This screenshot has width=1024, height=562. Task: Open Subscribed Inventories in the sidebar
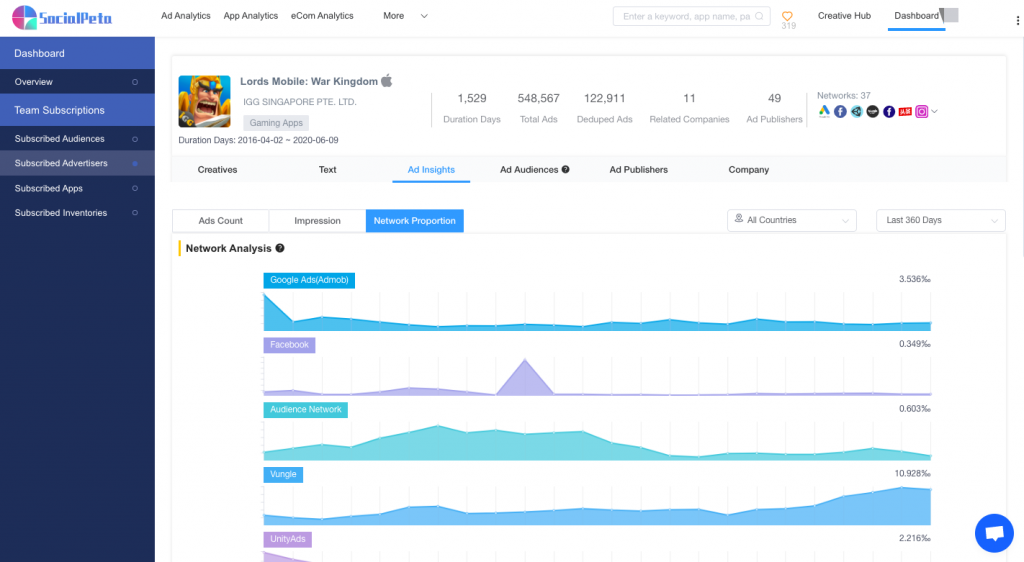(77, 213)
